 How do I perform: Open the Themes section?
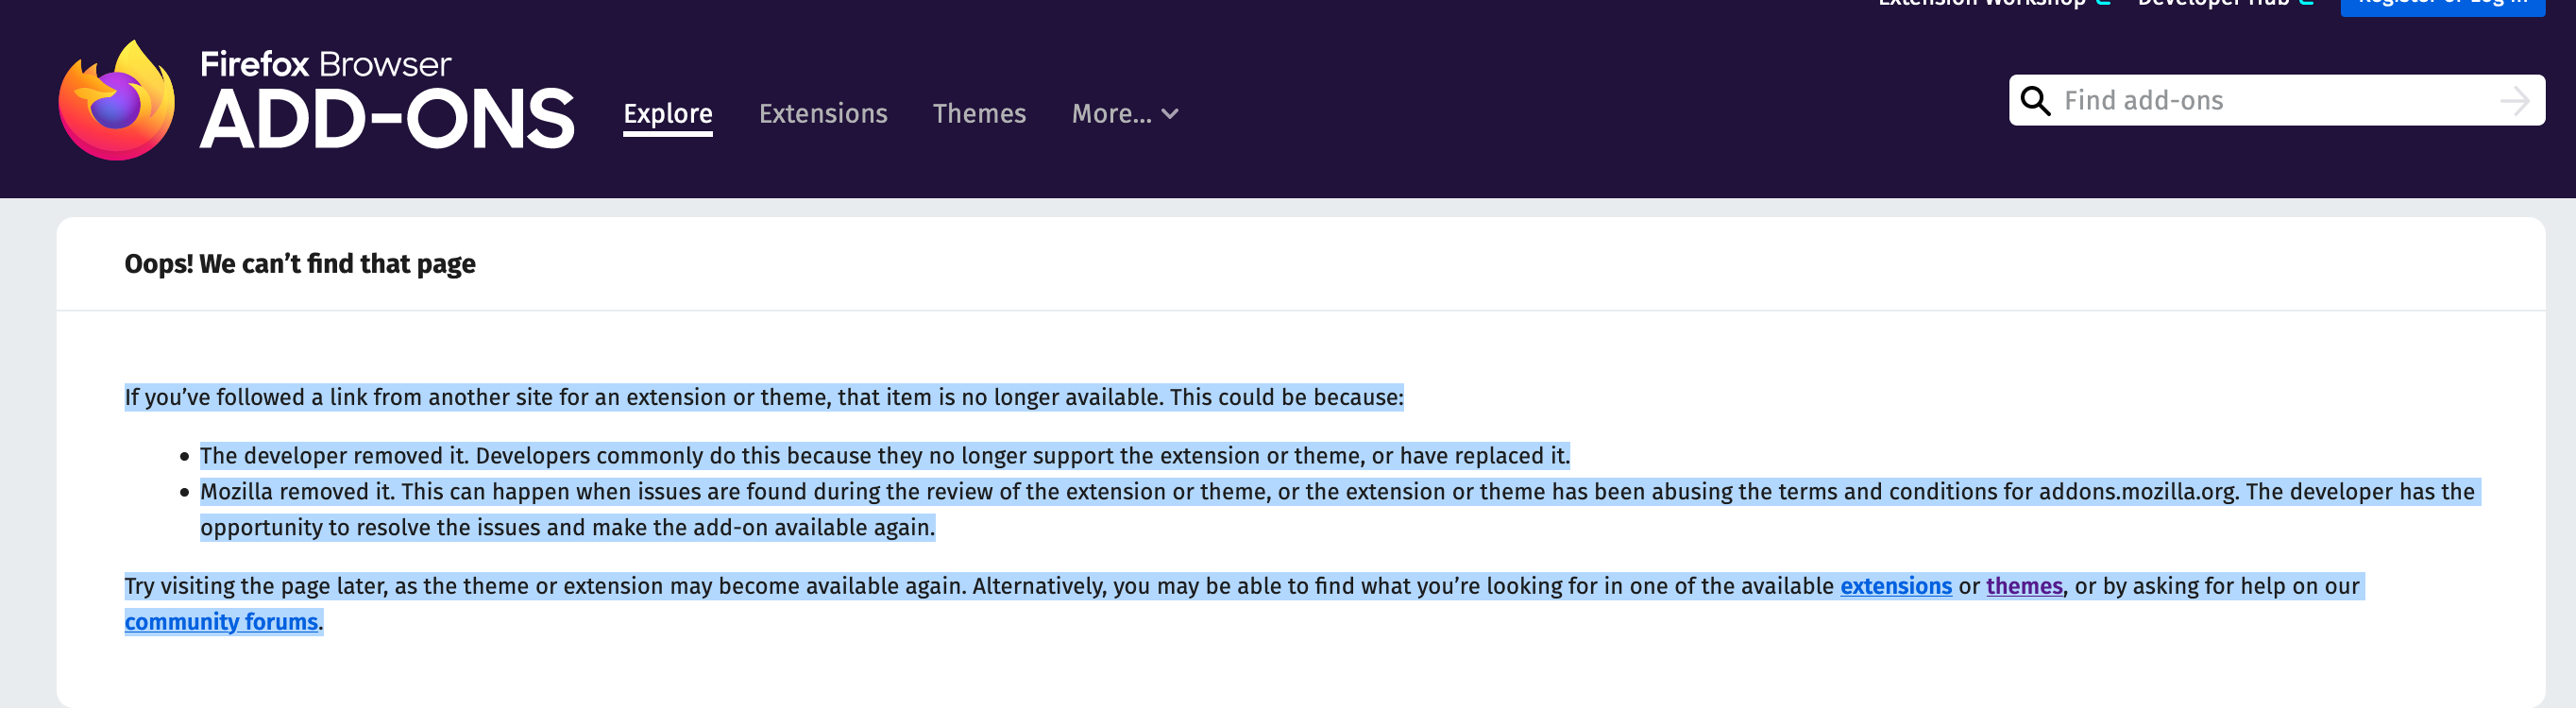[980, 114]
